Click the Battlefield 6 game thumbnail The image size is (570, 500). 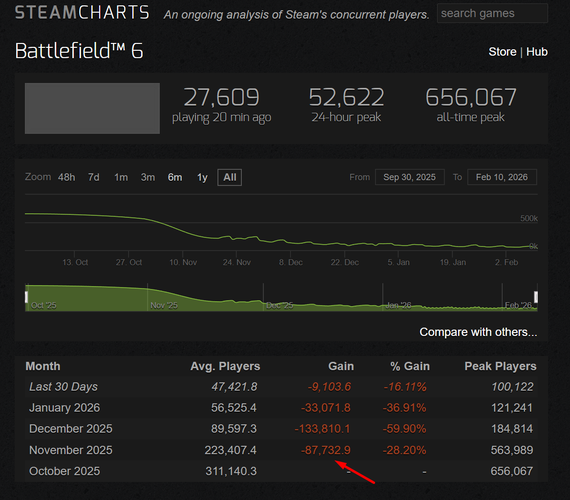[92, 108]
